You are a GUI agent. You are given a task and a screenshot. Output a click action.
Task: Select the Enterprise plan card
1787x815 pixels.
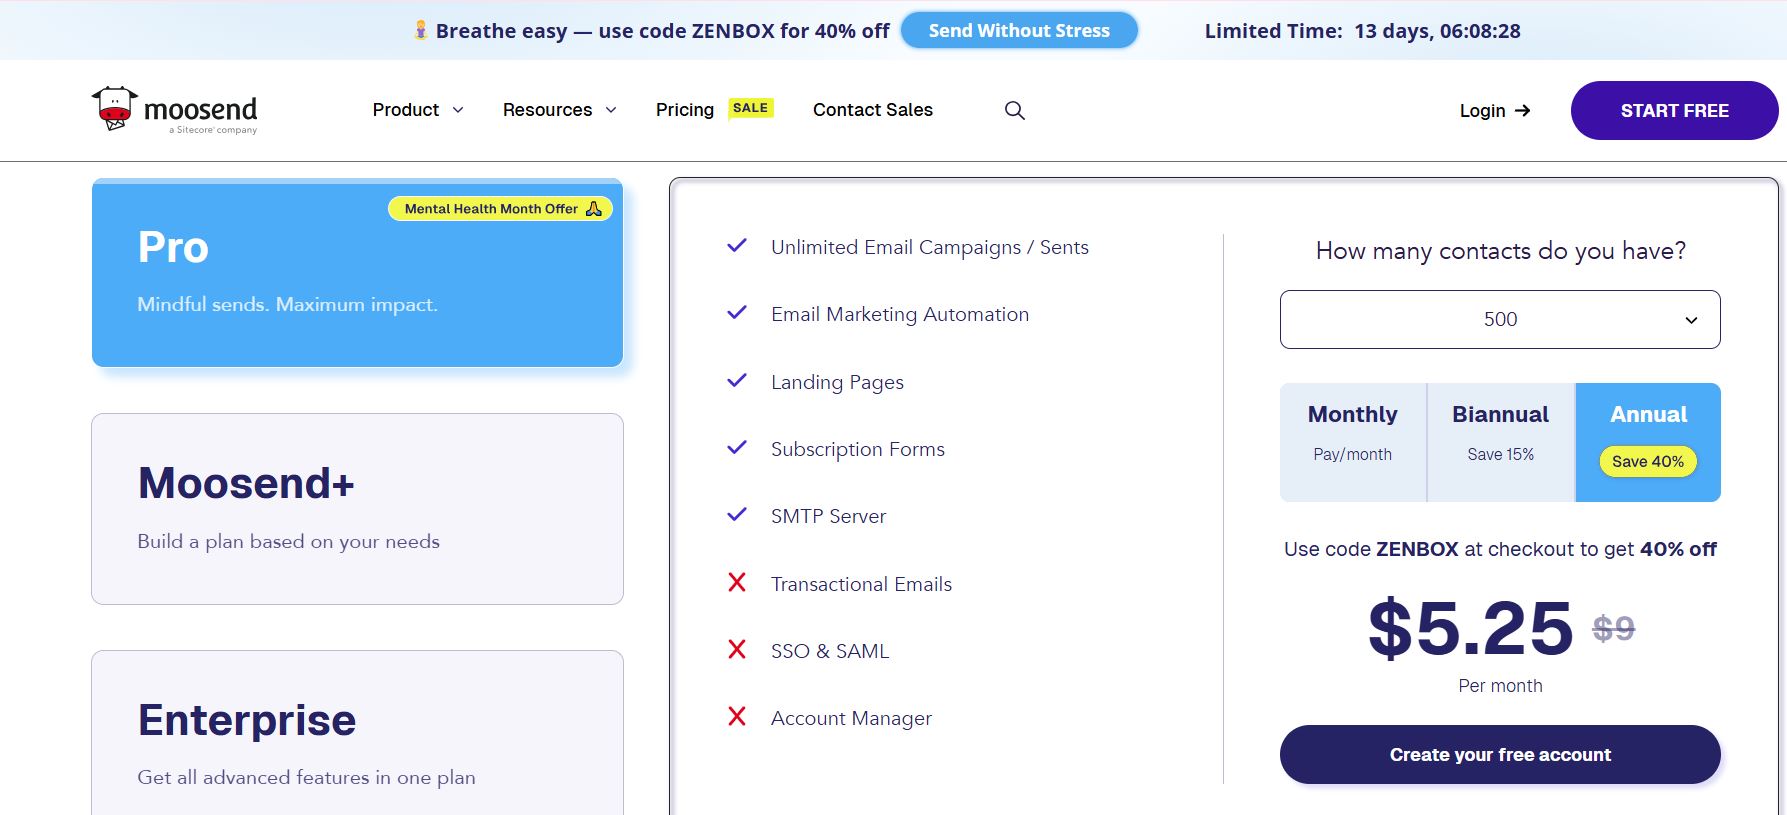357,733
